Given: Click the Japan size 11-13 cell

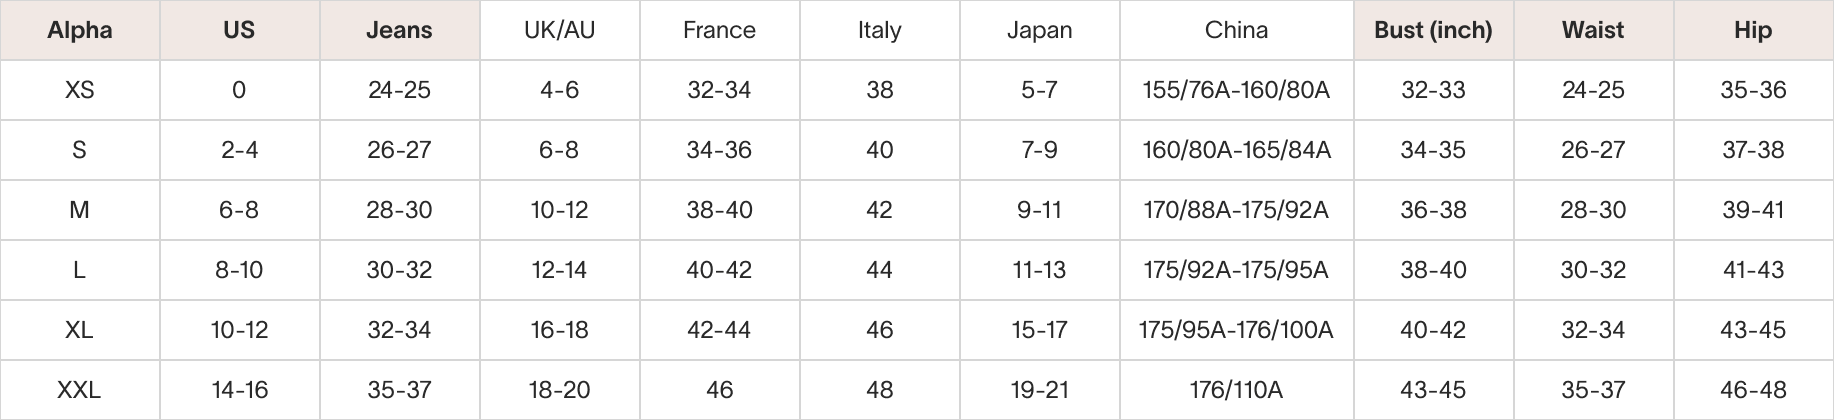Looking at the screenshot, I should [x=1040, y=270].
